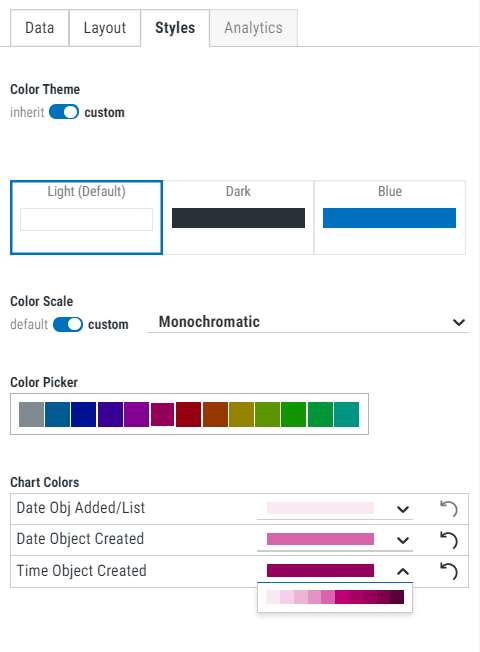Pick the dark red swatch in Color Picker

click(x=188, y=414)
